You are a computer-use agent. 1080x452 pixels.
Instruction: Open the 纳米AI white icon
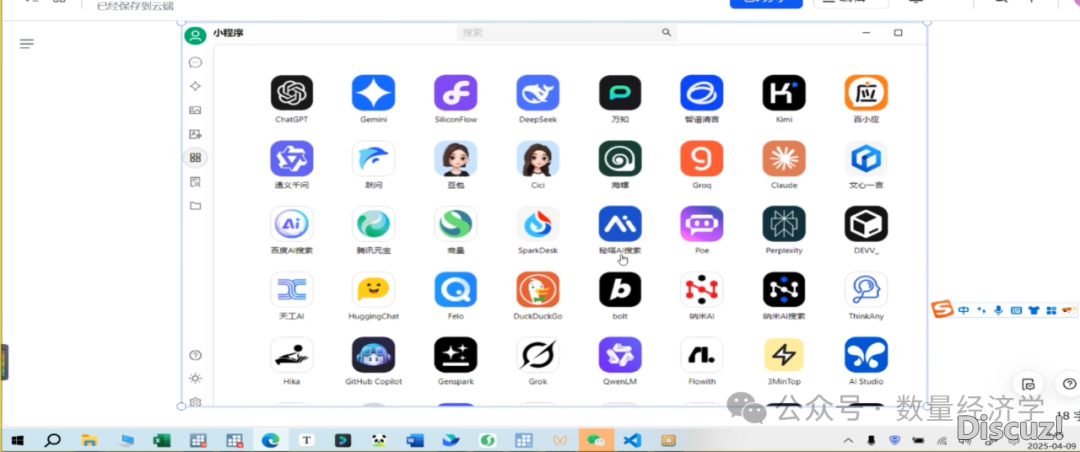pyautogui.click(x=702, y=289)
